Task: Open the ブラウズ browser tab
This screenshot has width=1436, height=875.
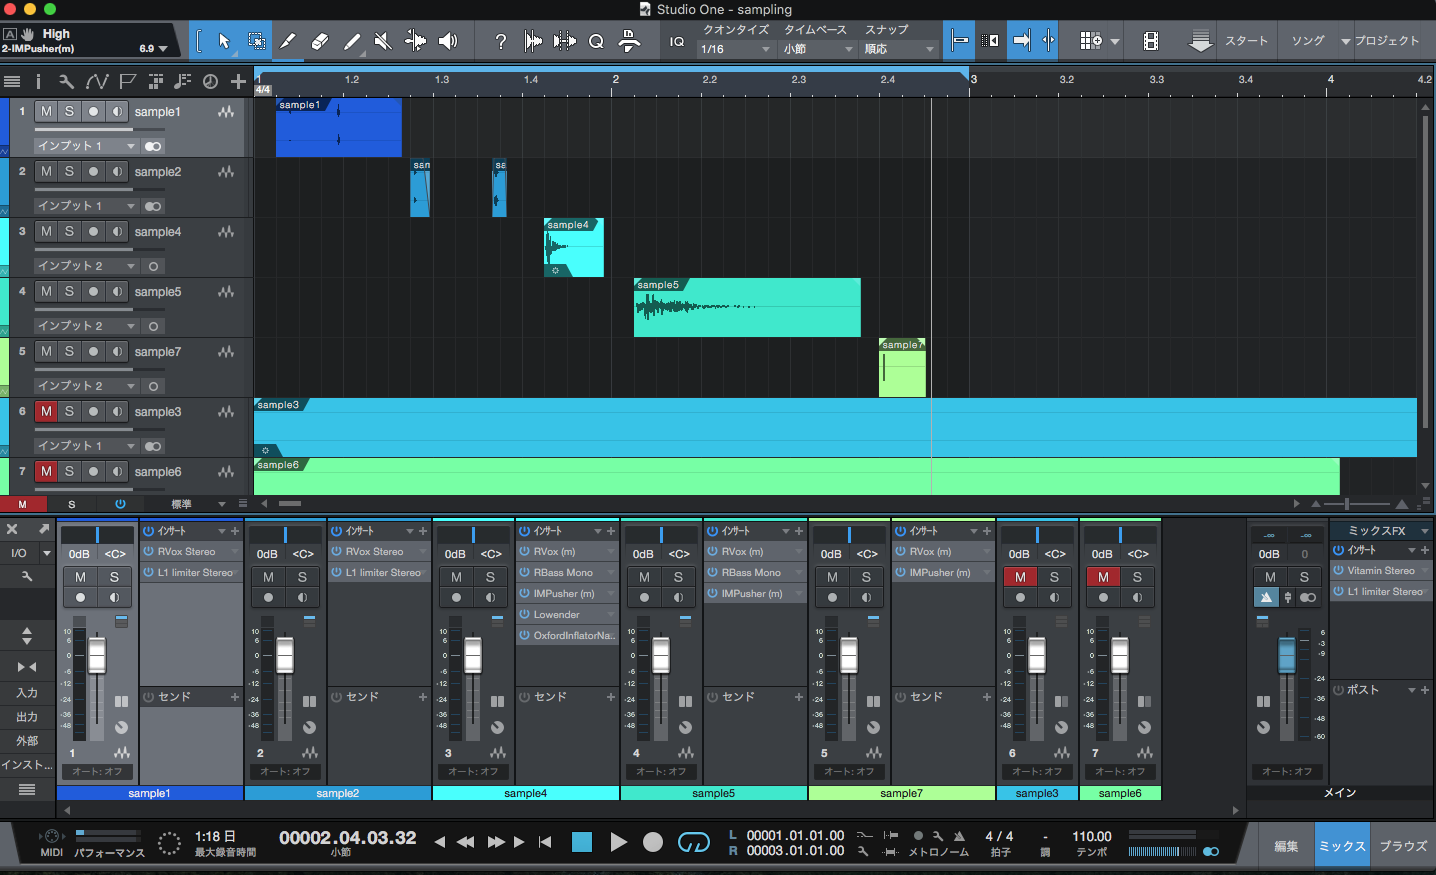Action: click(x=1403, y=846)
